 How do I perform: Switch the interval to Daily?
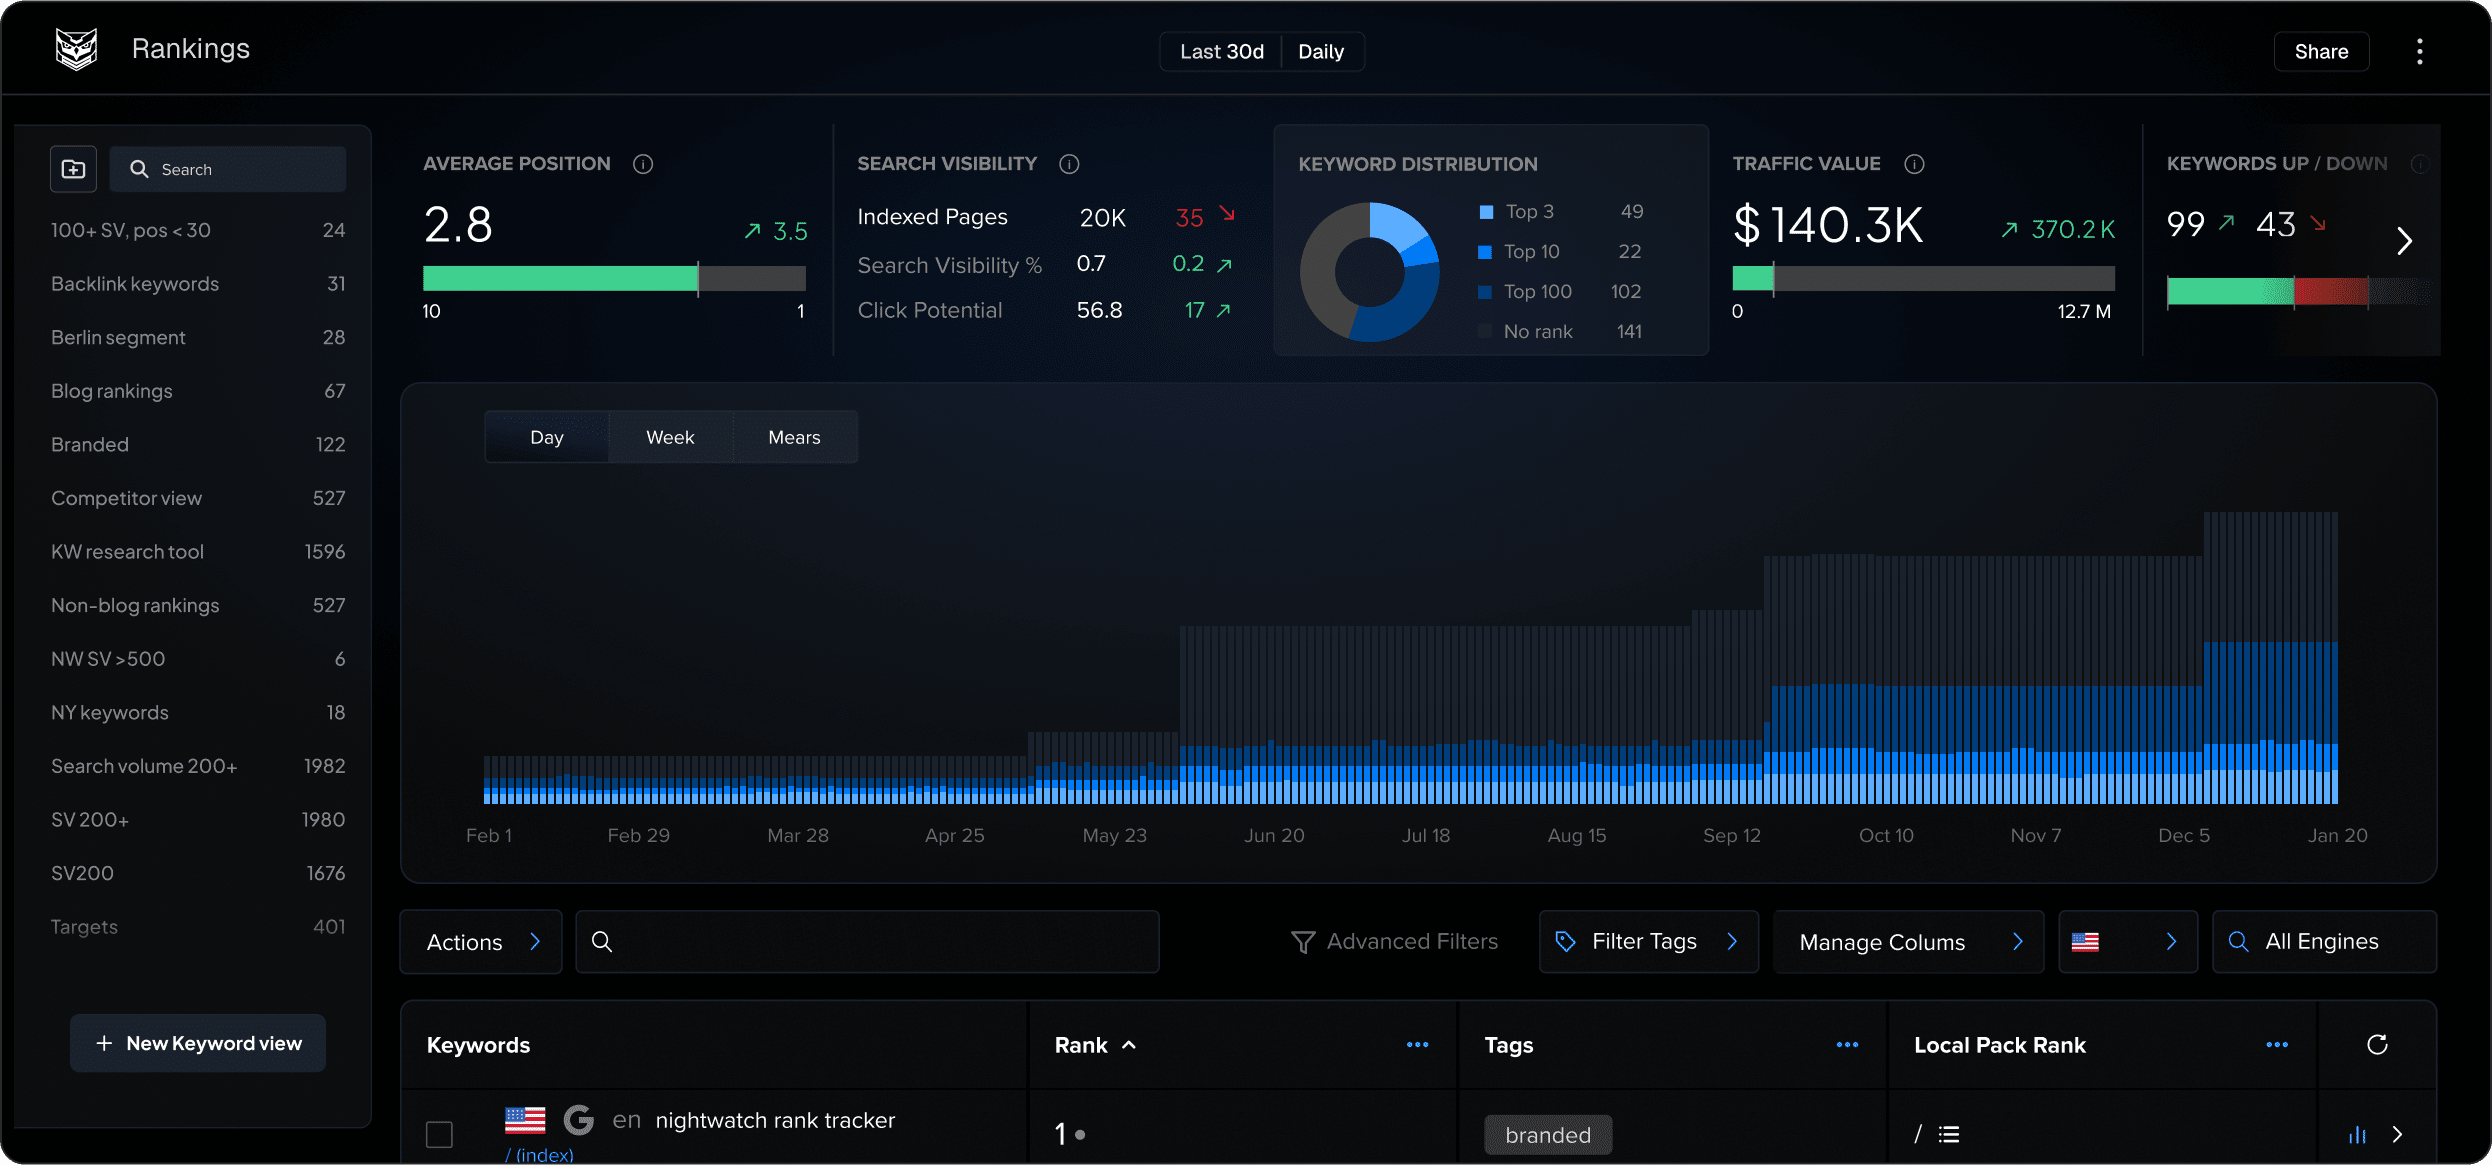pyautogui.click(x=1320, y=52)
